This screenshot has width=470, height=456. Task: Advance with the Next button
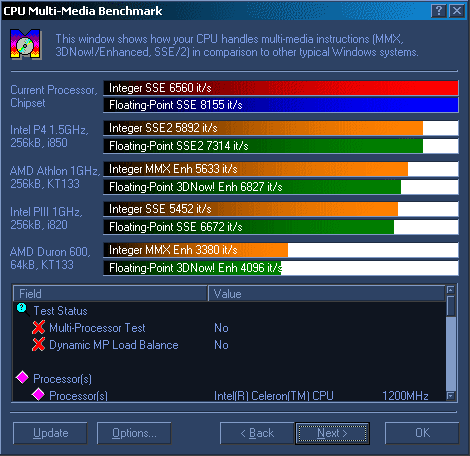click(332, 433)
